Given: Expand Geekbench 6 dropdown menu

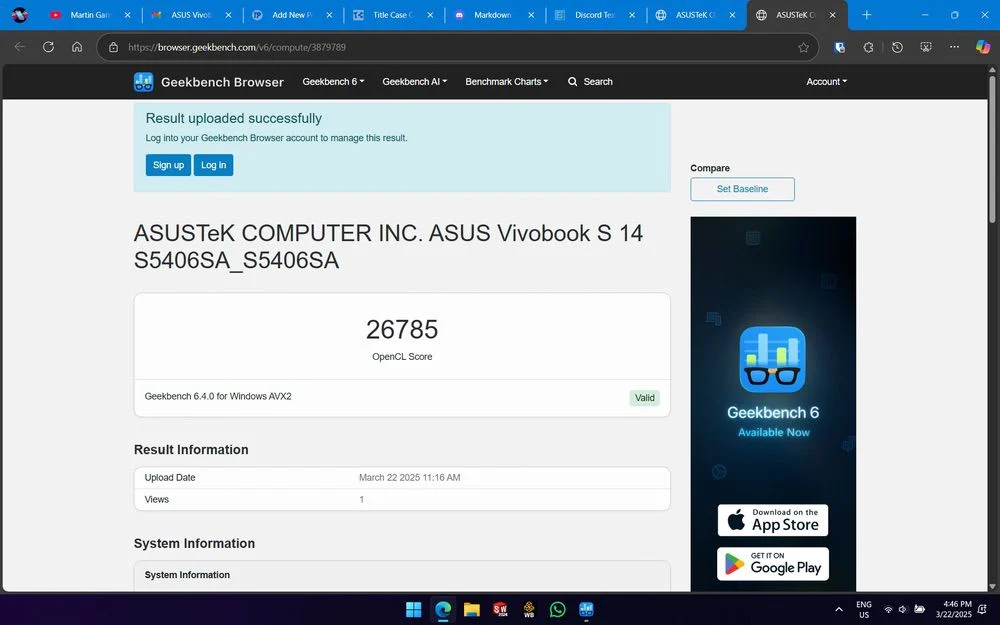Looking at the screenshot, I should (333, 82).
